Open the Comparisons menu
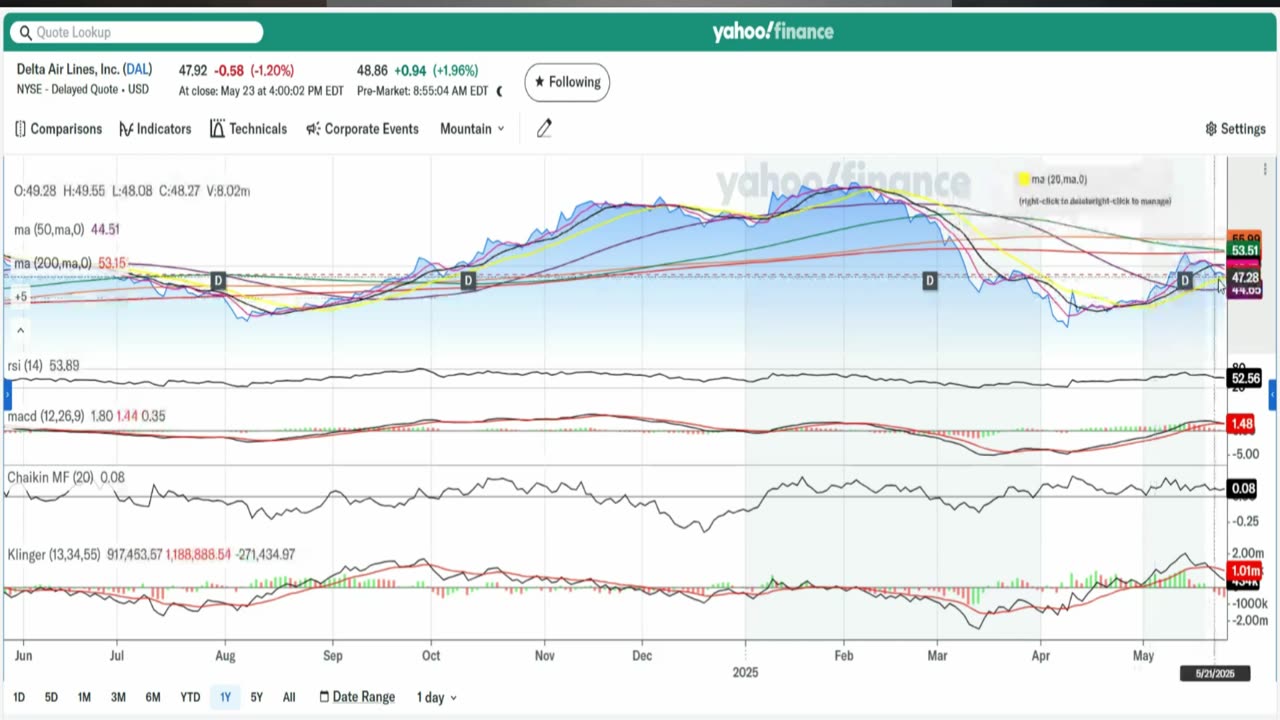Image resolution: width=1280 pixels, height=720 pixels. [x=58, y=129]
